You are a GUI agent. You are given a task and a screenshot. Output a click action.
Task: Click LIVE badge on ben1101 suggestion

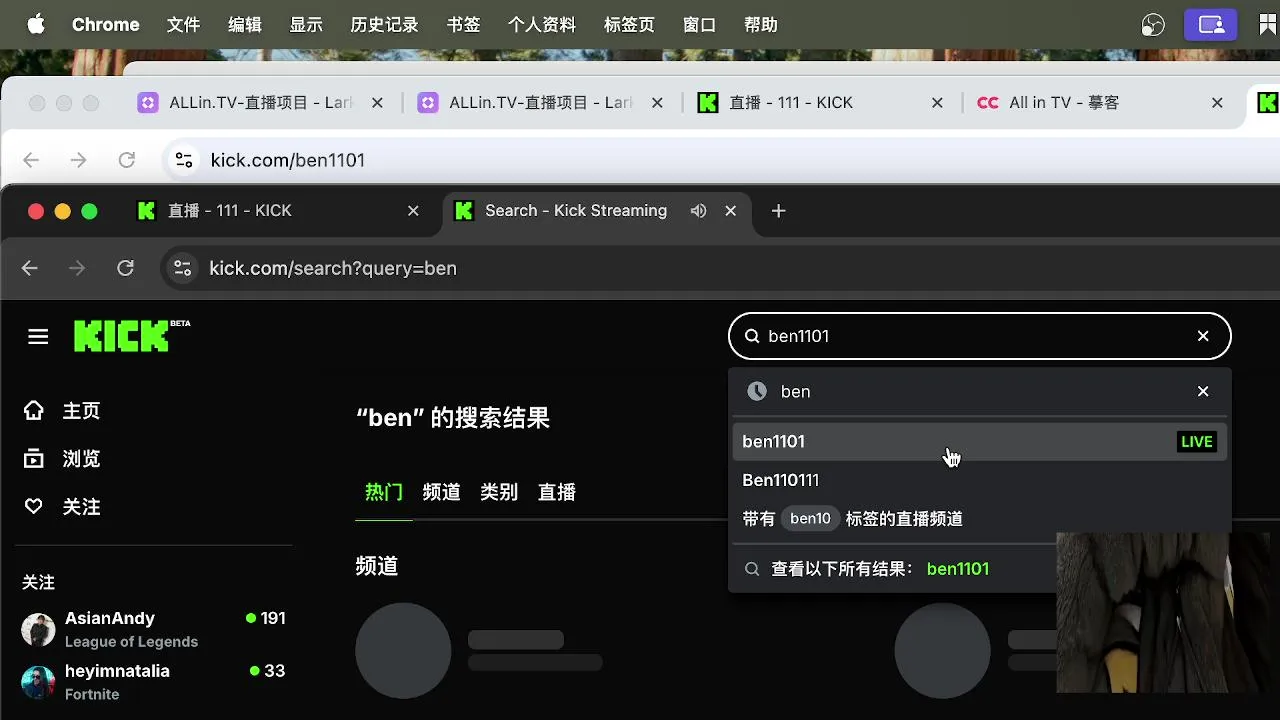point(1197,442)
